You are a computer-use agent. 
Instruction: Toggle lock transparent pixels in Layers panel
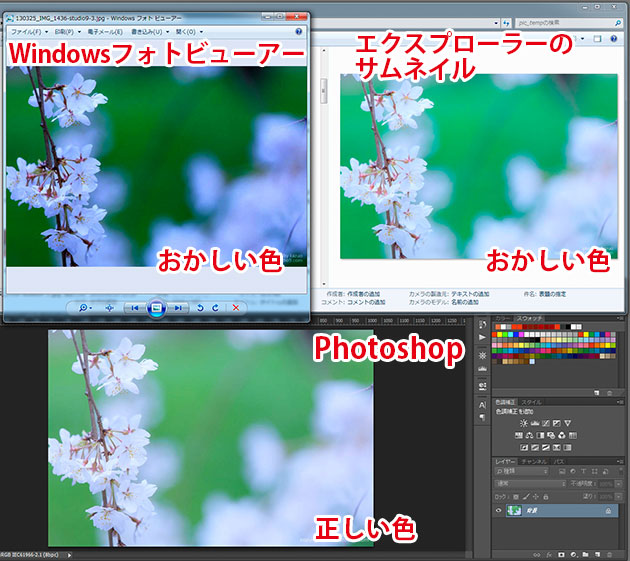[x=516, y=497]
